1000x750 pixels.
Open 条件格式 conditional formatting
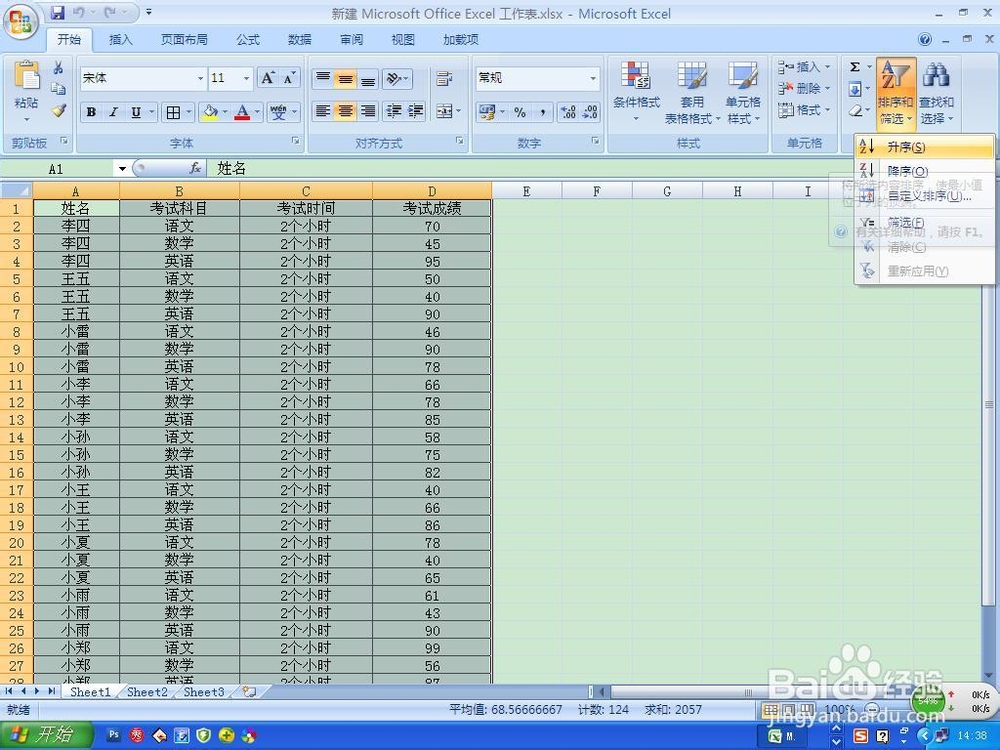[x=636, y=92]
